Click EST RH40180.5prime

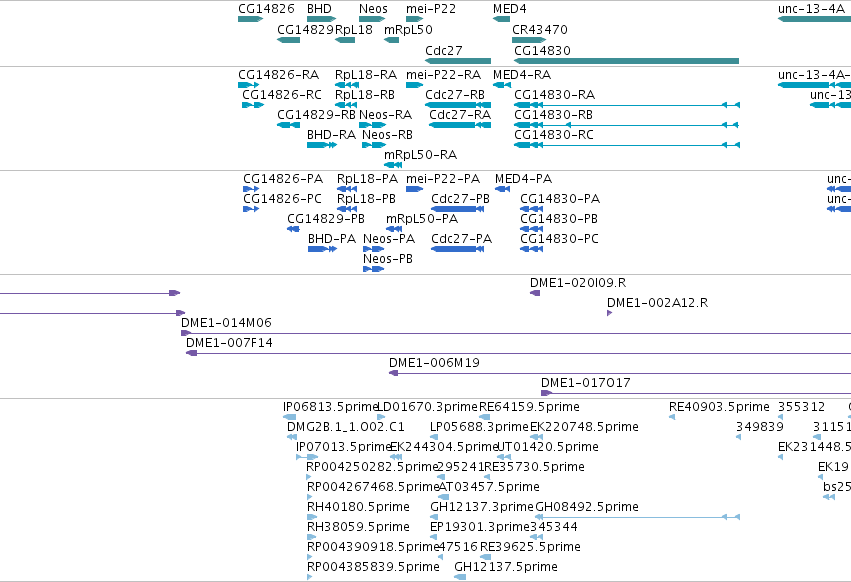click(x=312, y=517)
